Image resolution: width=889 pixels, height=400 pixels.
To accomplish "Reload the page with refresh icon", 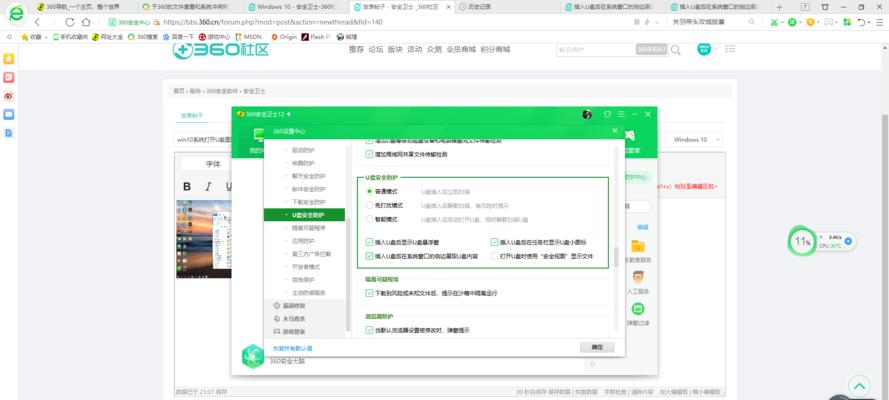I will (x=70, y=22).
